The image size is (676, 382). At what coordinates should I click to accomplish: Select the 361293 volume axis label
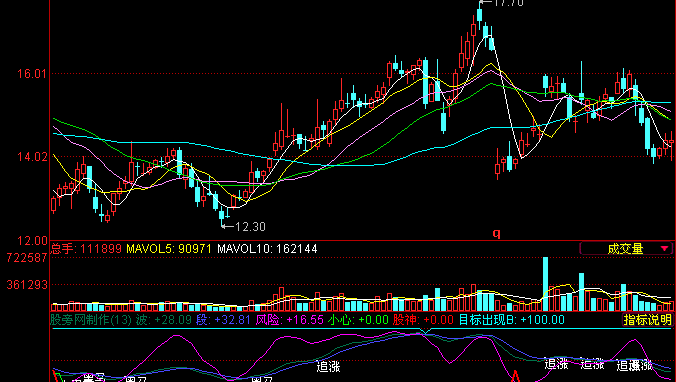click(x=27, y=285)
